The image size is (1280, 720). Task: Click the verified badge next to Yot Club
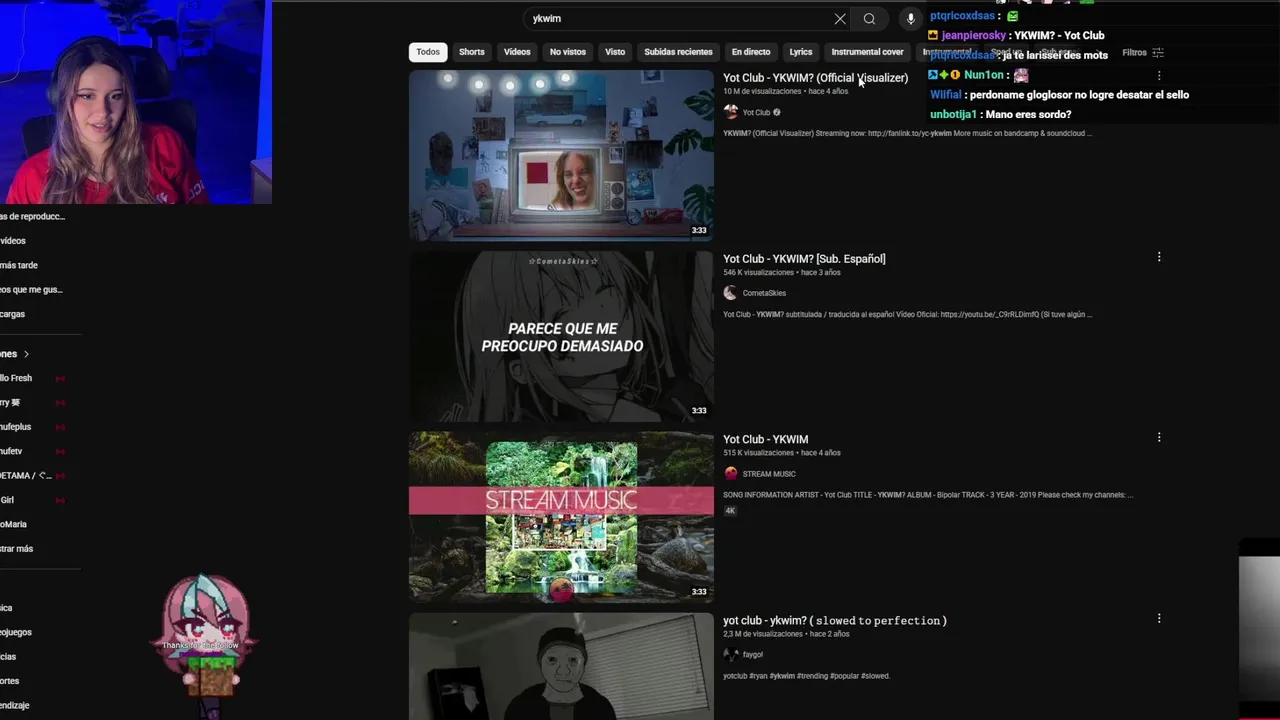(776, 112)
